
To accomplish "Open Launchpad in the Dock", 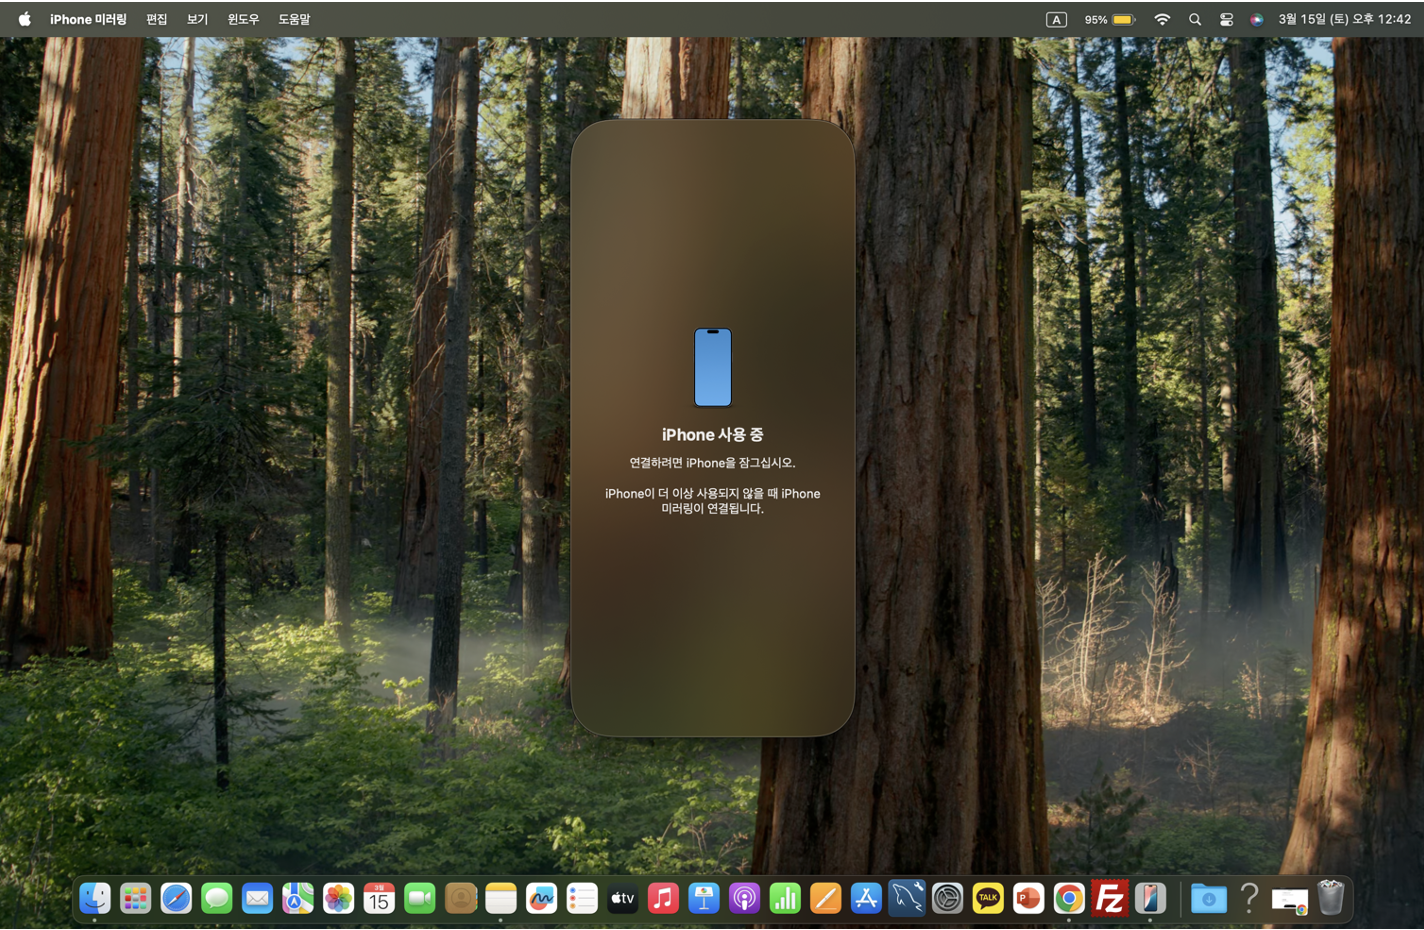I will (x=135, y=898).
